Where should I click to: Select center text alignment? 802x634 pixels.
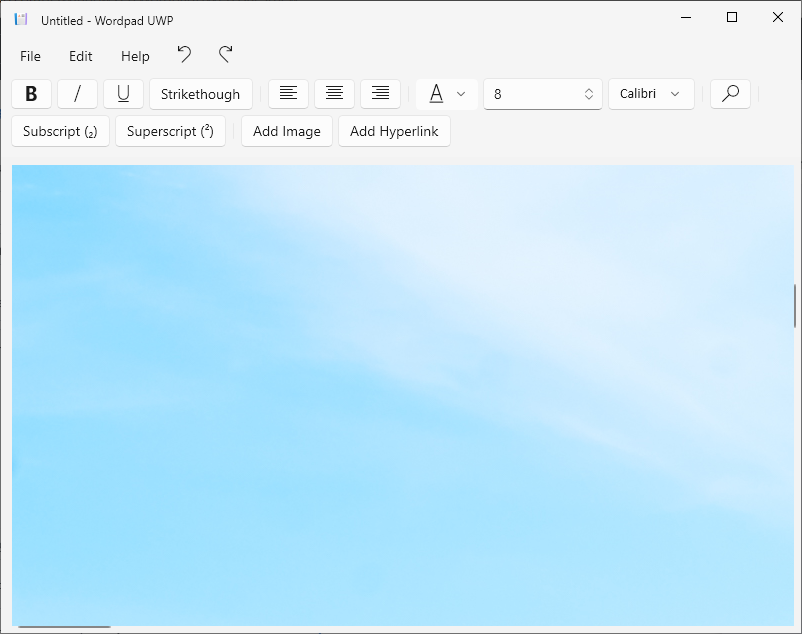(334, 93)
